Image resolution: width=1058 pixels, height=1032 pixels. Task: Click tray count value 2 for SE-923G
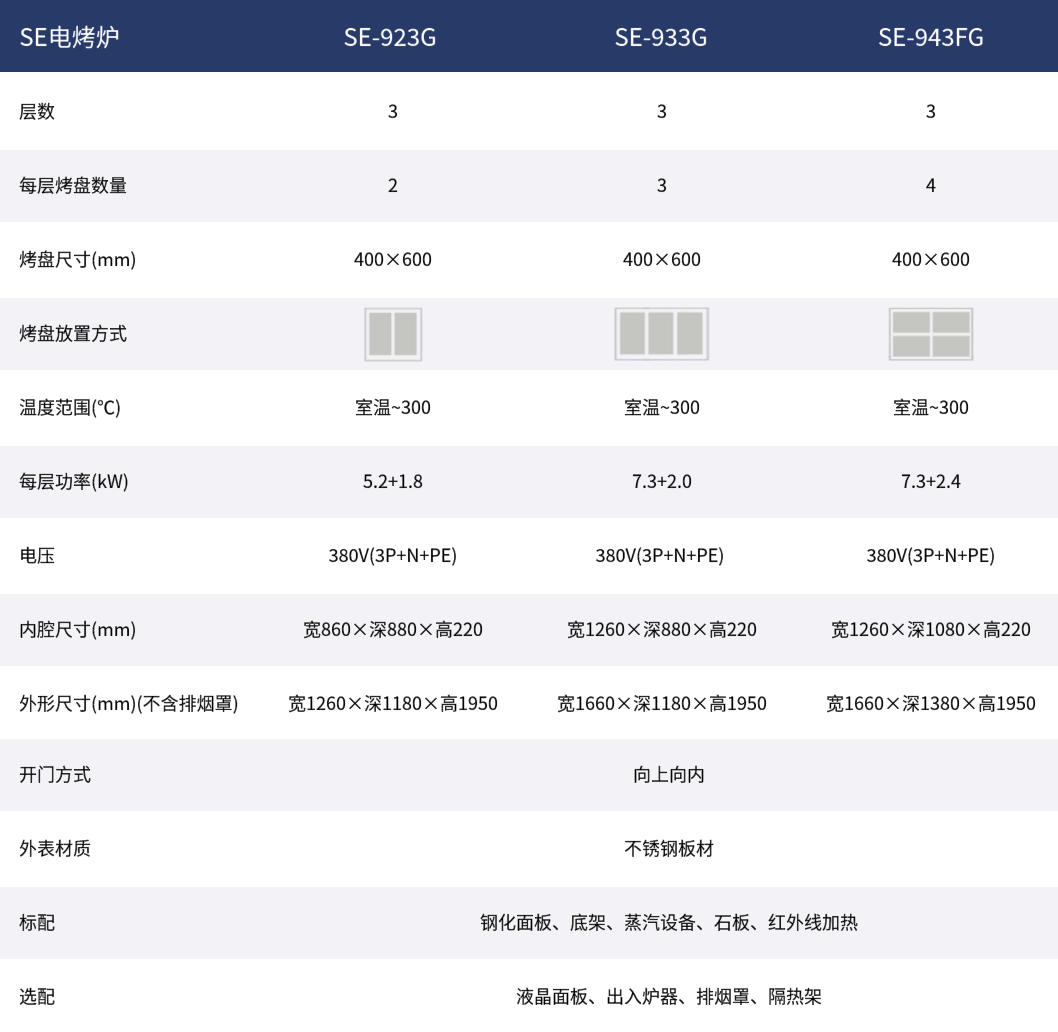click(x=393, y=186)
